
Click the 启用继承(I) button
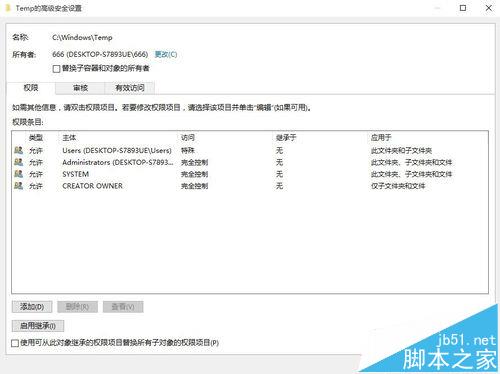(x=38, y=326)
